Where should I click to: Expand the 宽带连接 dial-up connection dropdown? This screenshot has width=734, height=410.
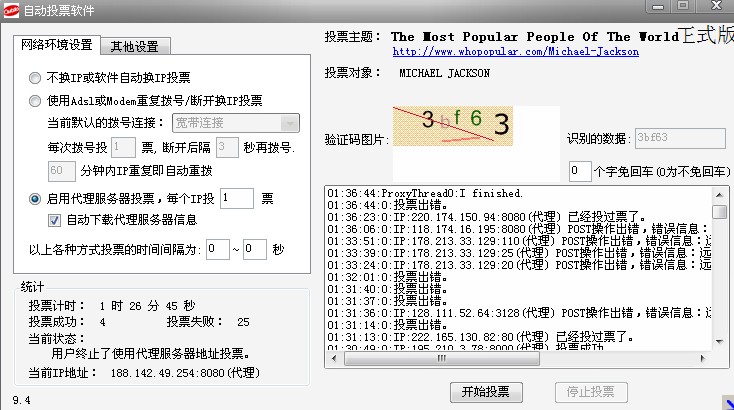coord(236,123)
